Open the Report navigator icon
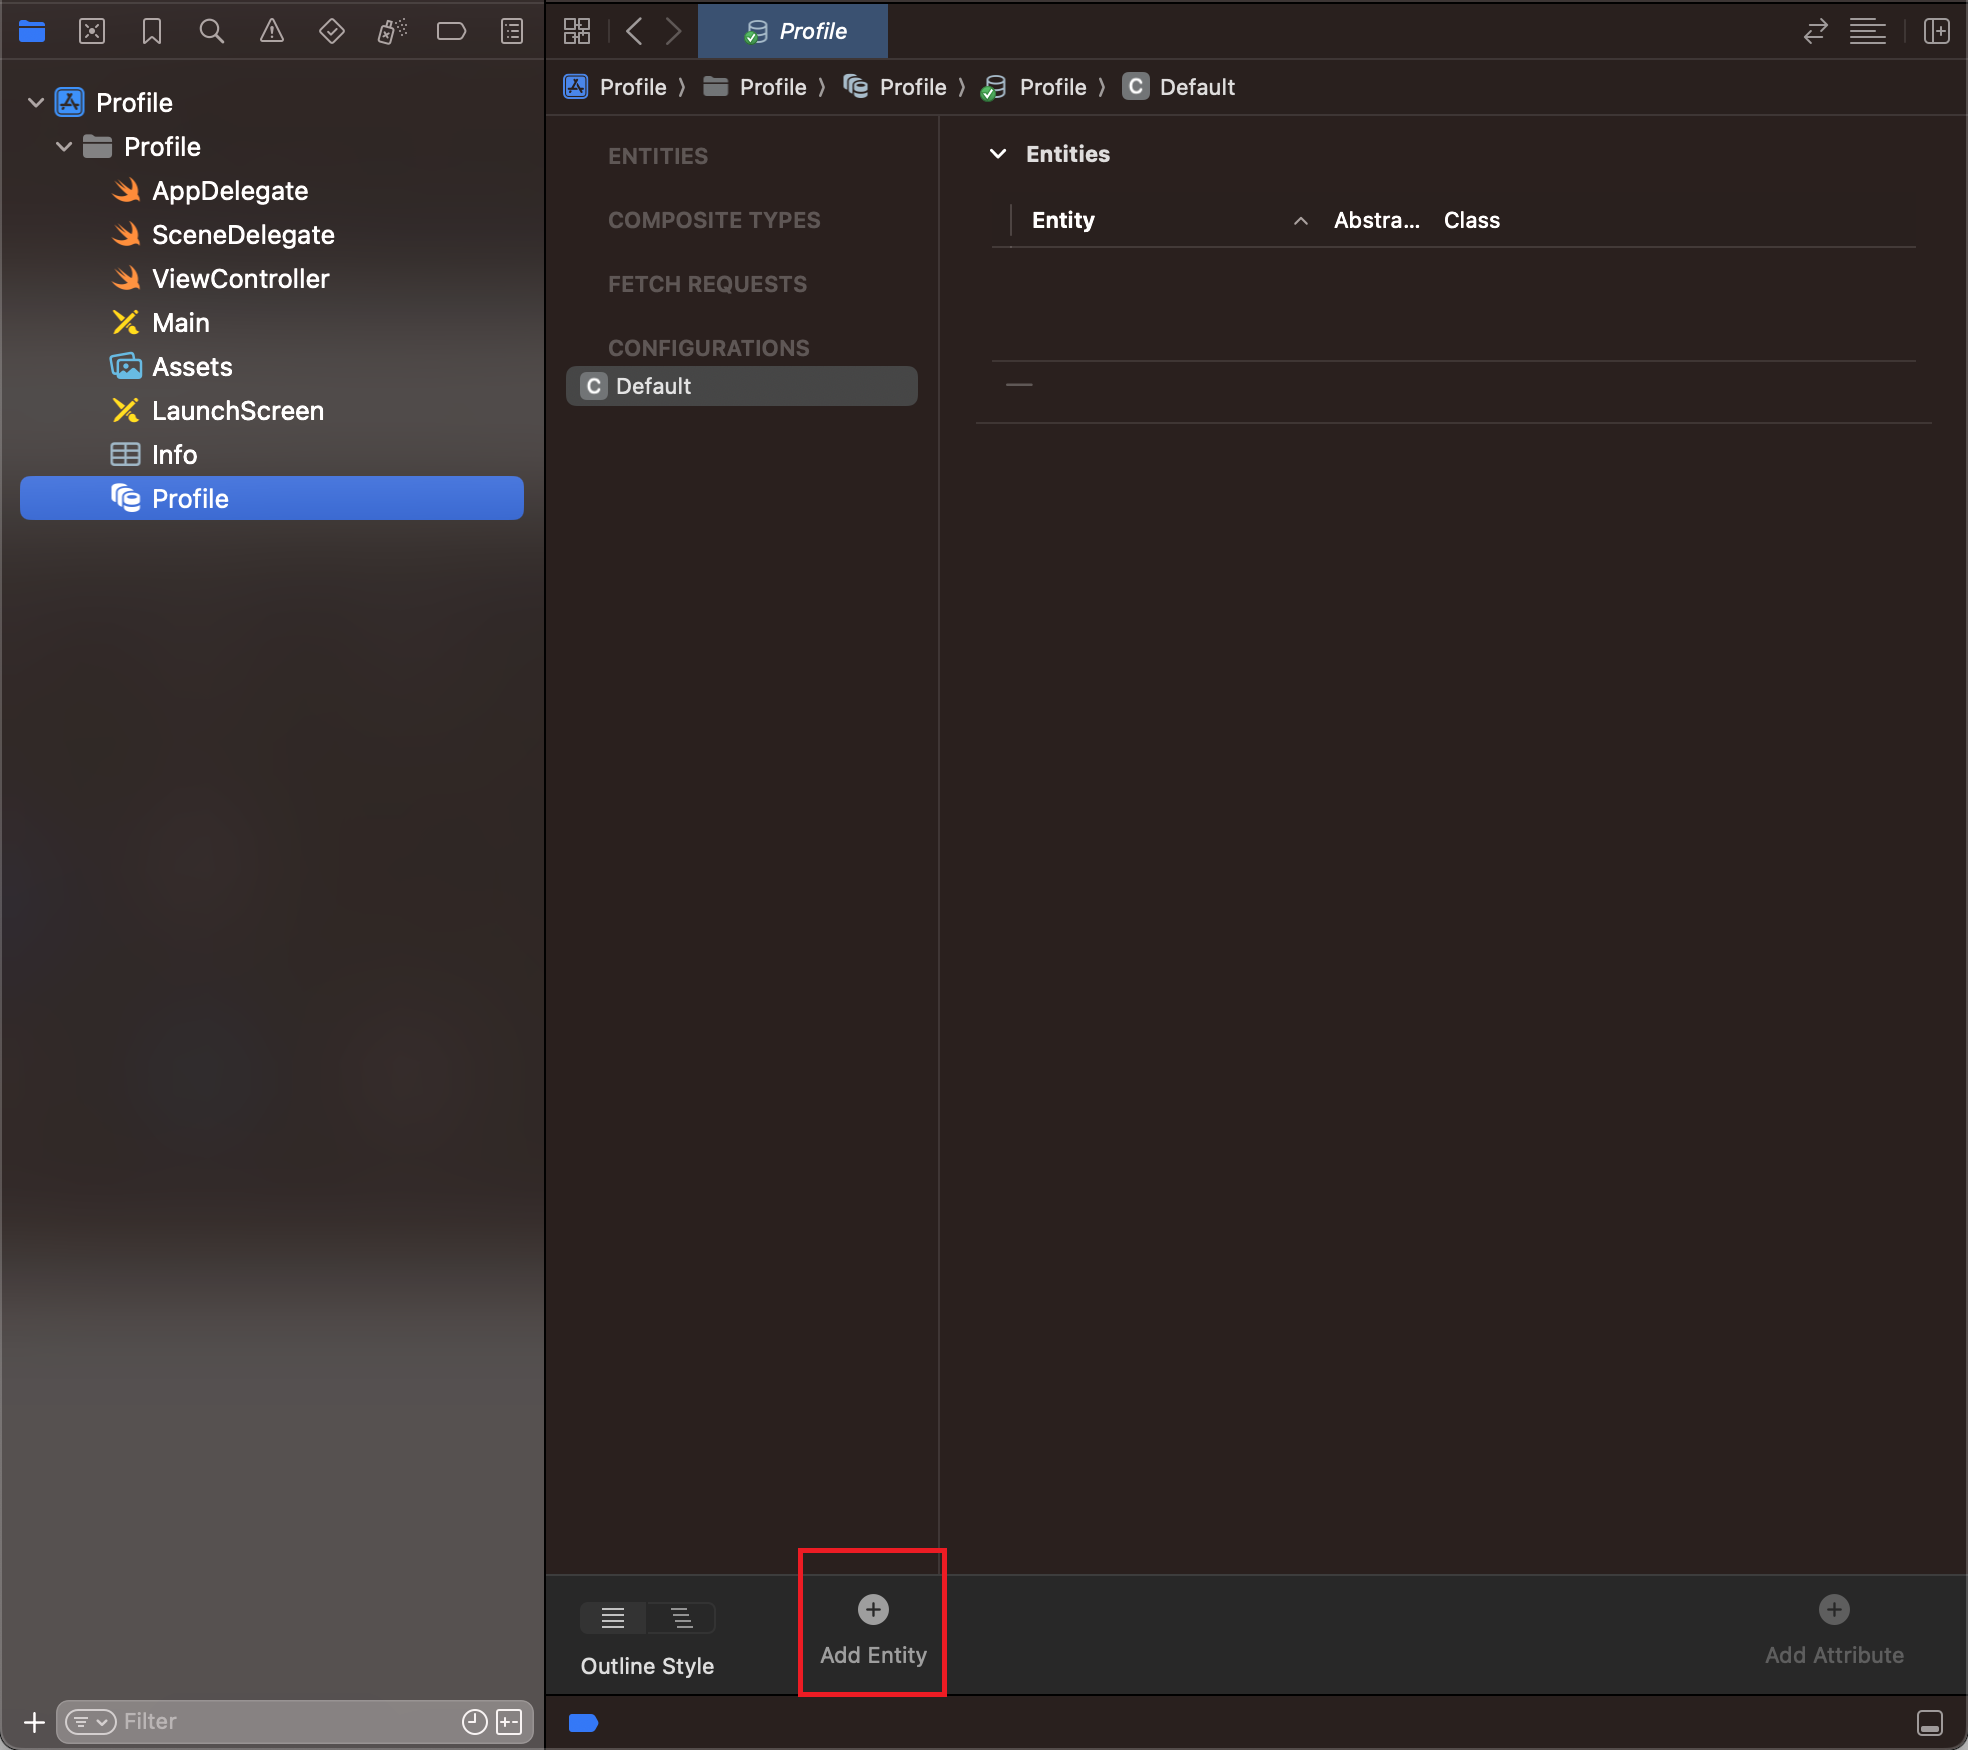 [x=512, y=31]
